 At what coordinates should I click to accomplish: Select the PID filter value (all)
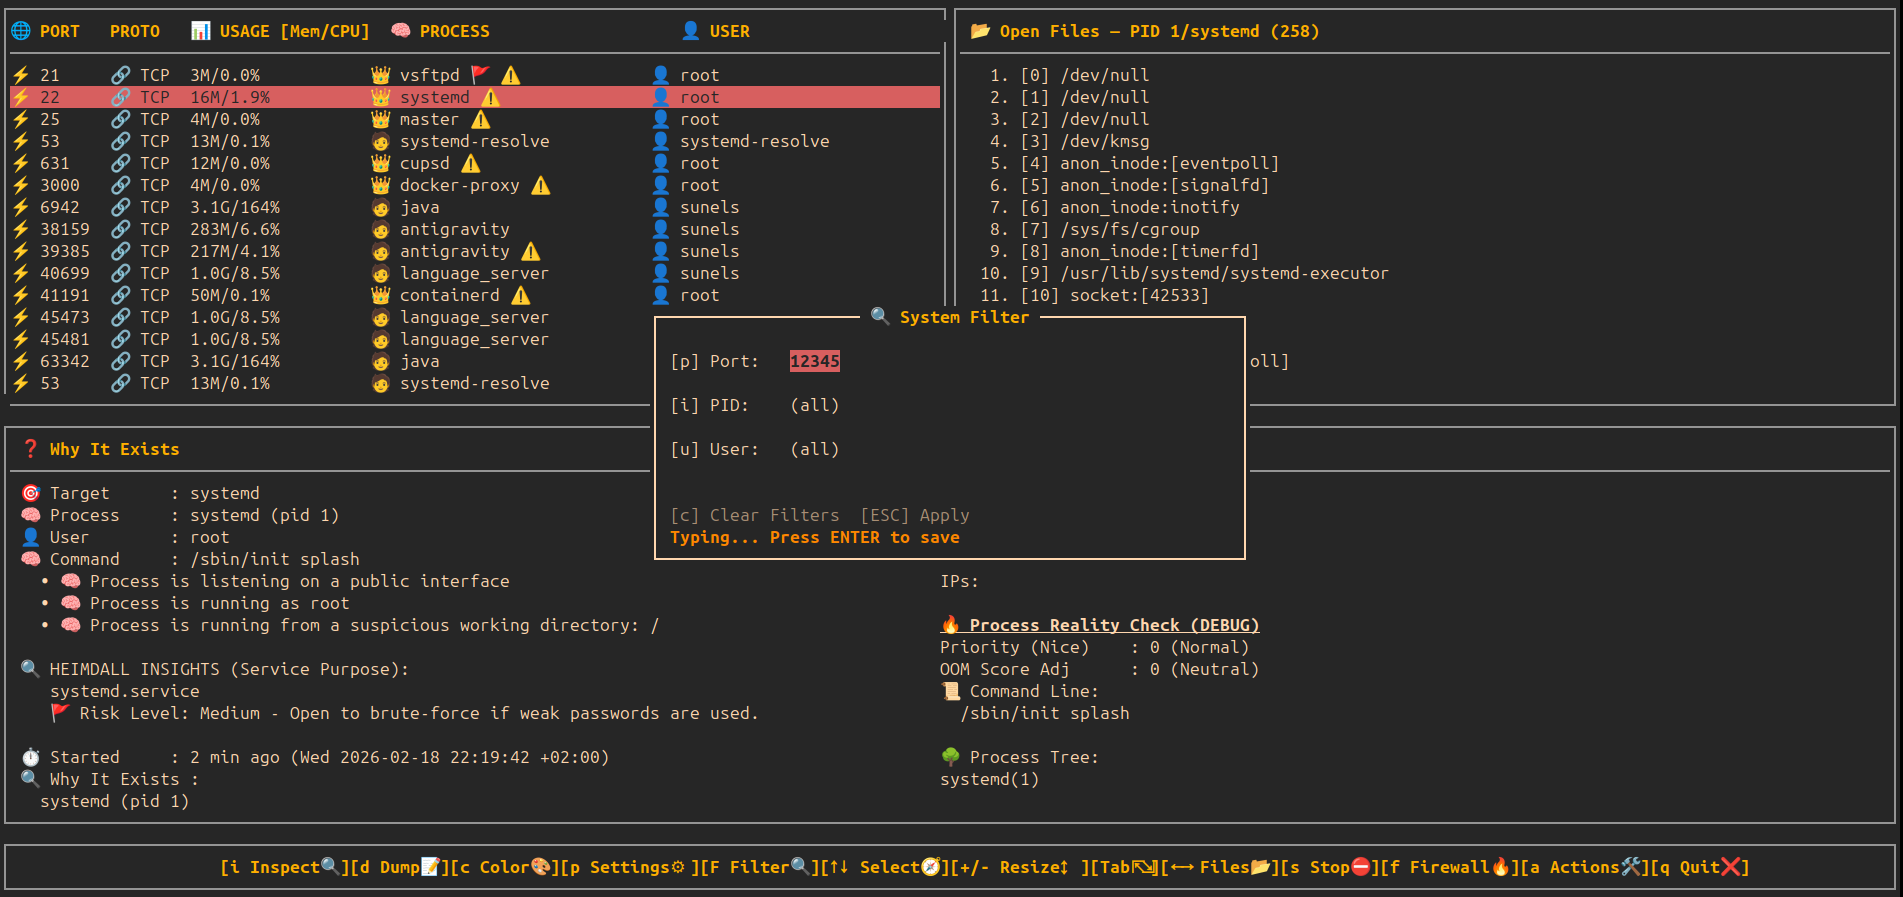(x=814, y=405)
